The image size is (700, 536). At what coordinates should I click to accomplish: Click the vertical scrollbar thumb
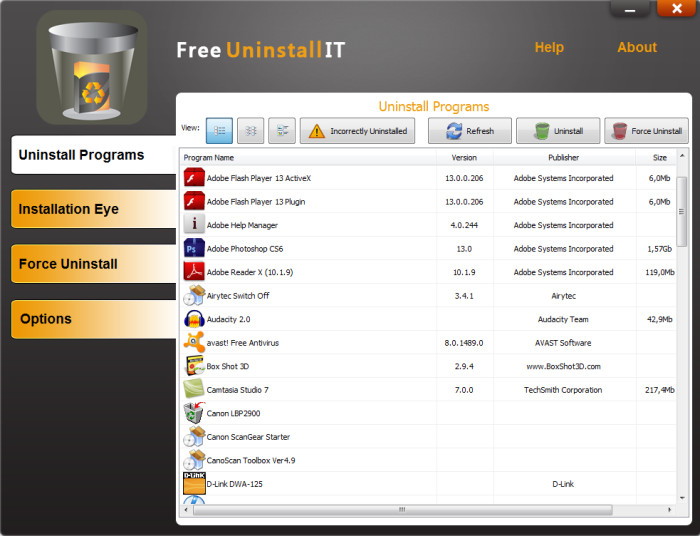click(x=682, y=212)
